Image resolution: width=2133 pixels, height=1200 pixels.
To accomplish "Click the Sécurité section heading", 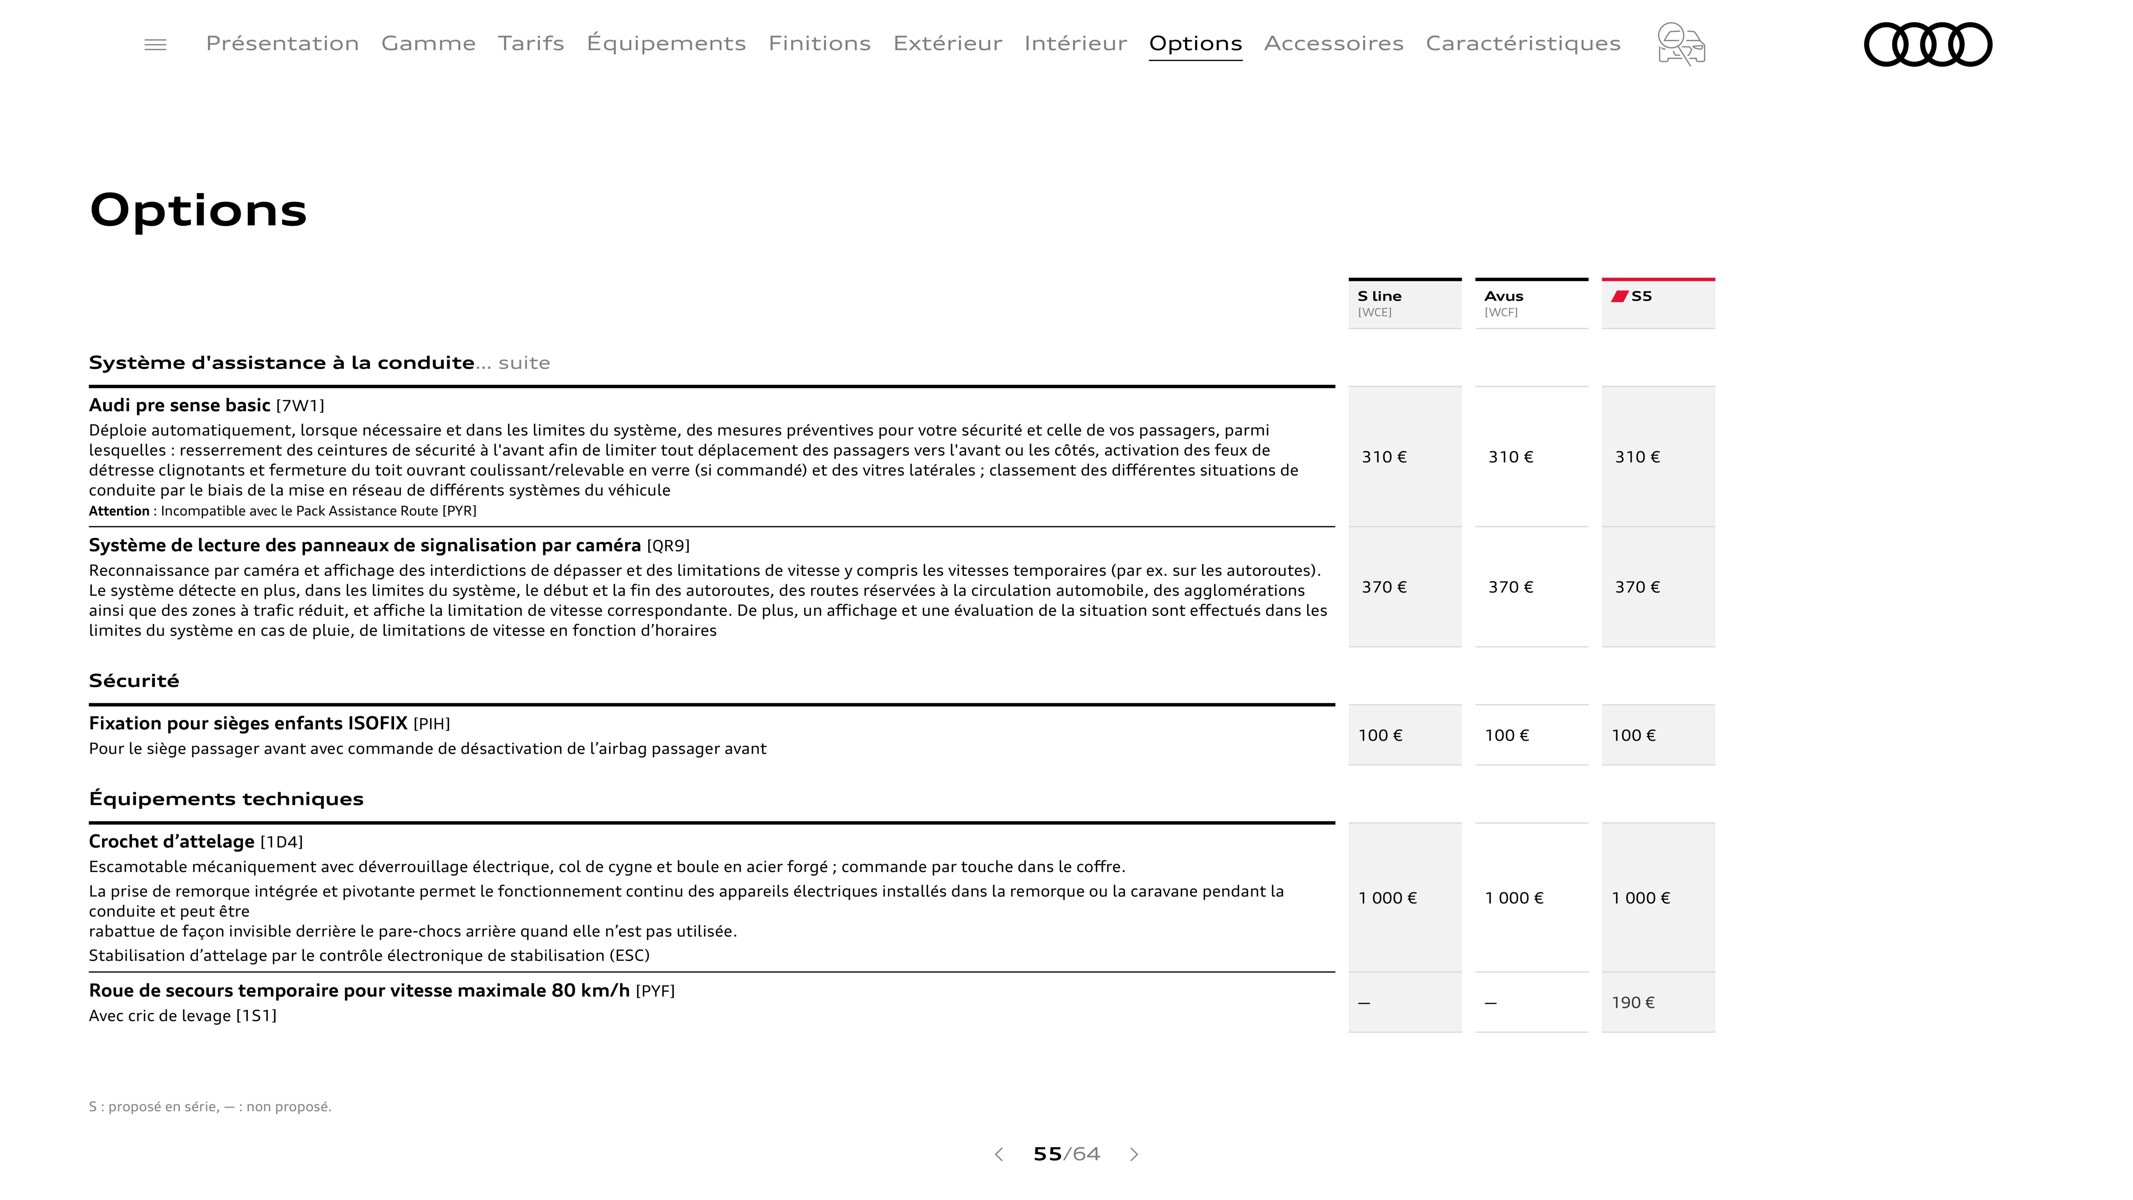I will click(134, 681).
